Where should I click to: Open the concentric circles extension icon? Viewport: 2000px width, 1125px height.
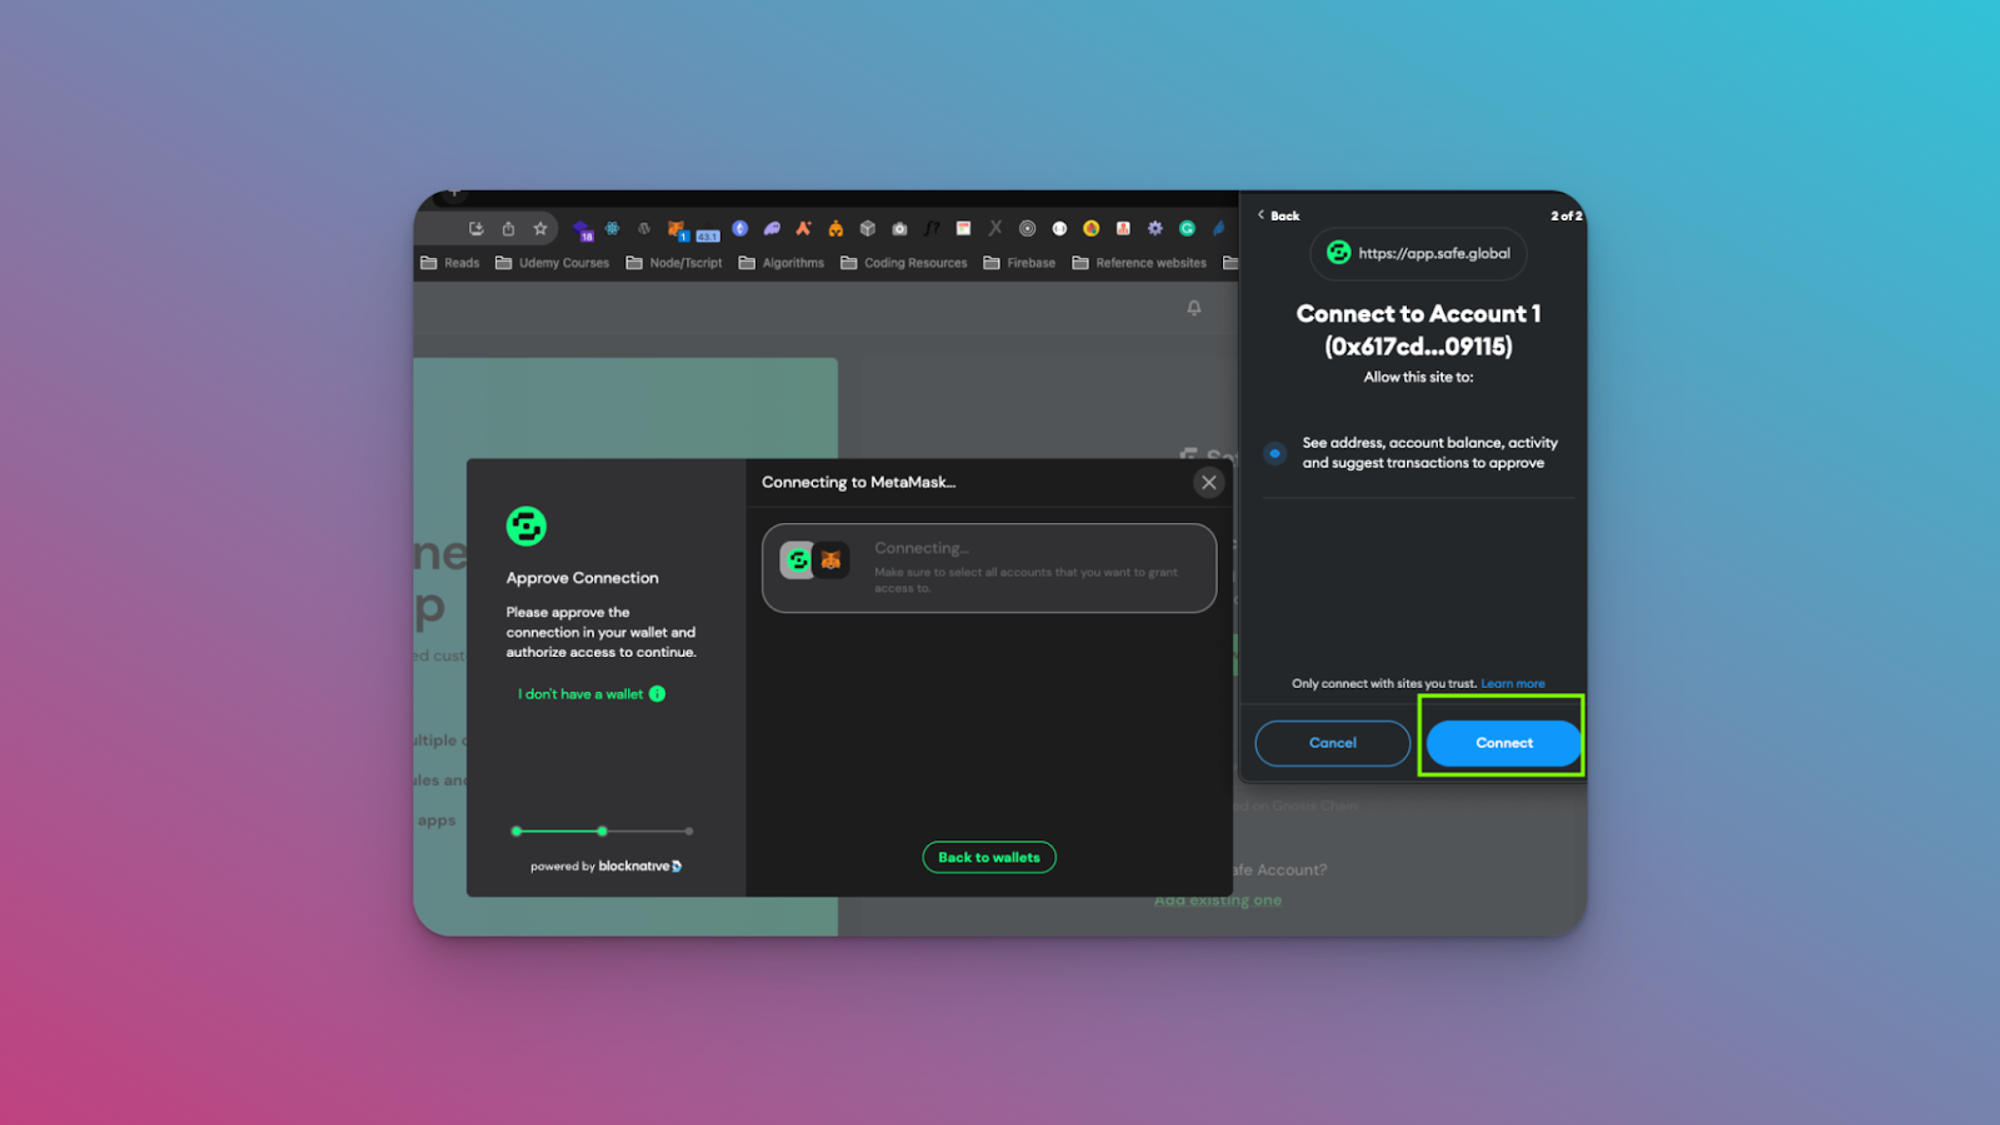coord(1027,229)
